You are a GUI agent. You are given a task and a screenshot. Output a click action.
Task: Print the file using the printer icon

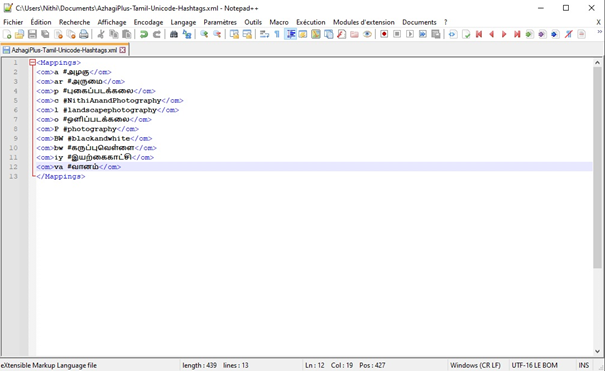tap(84, 34)
